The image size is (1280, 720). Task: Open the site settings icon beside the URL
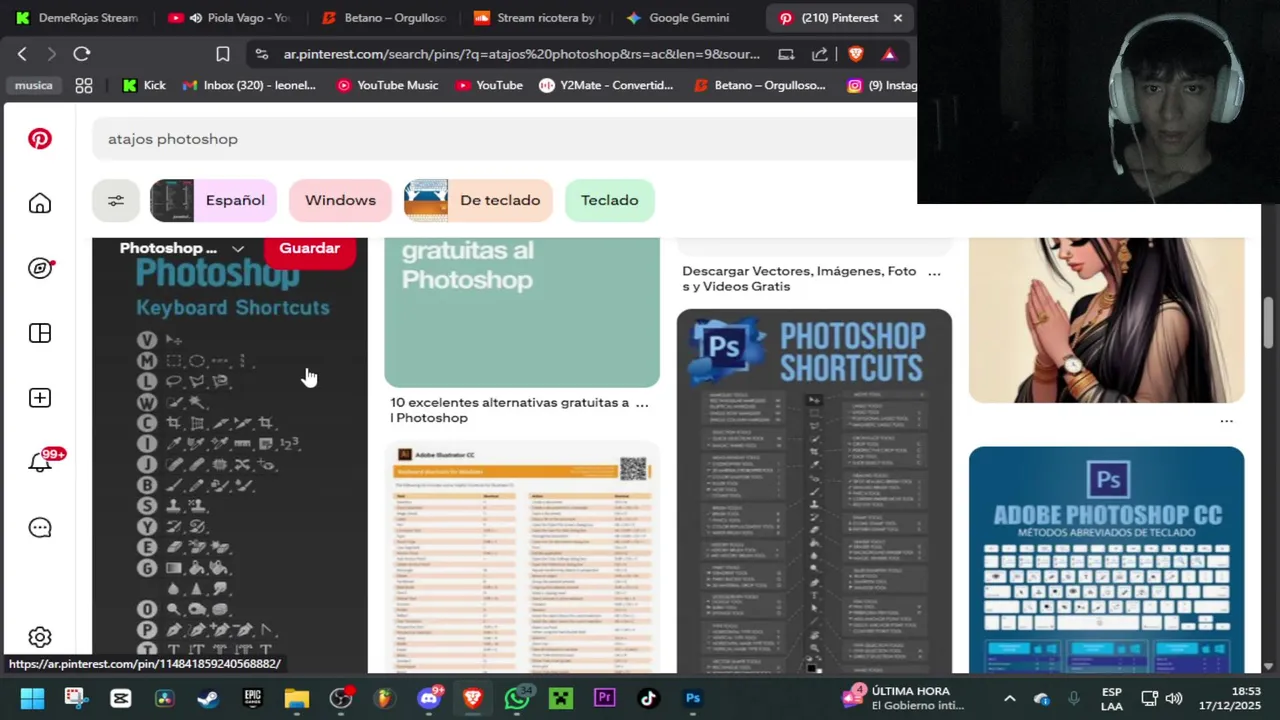coord(262,54)
